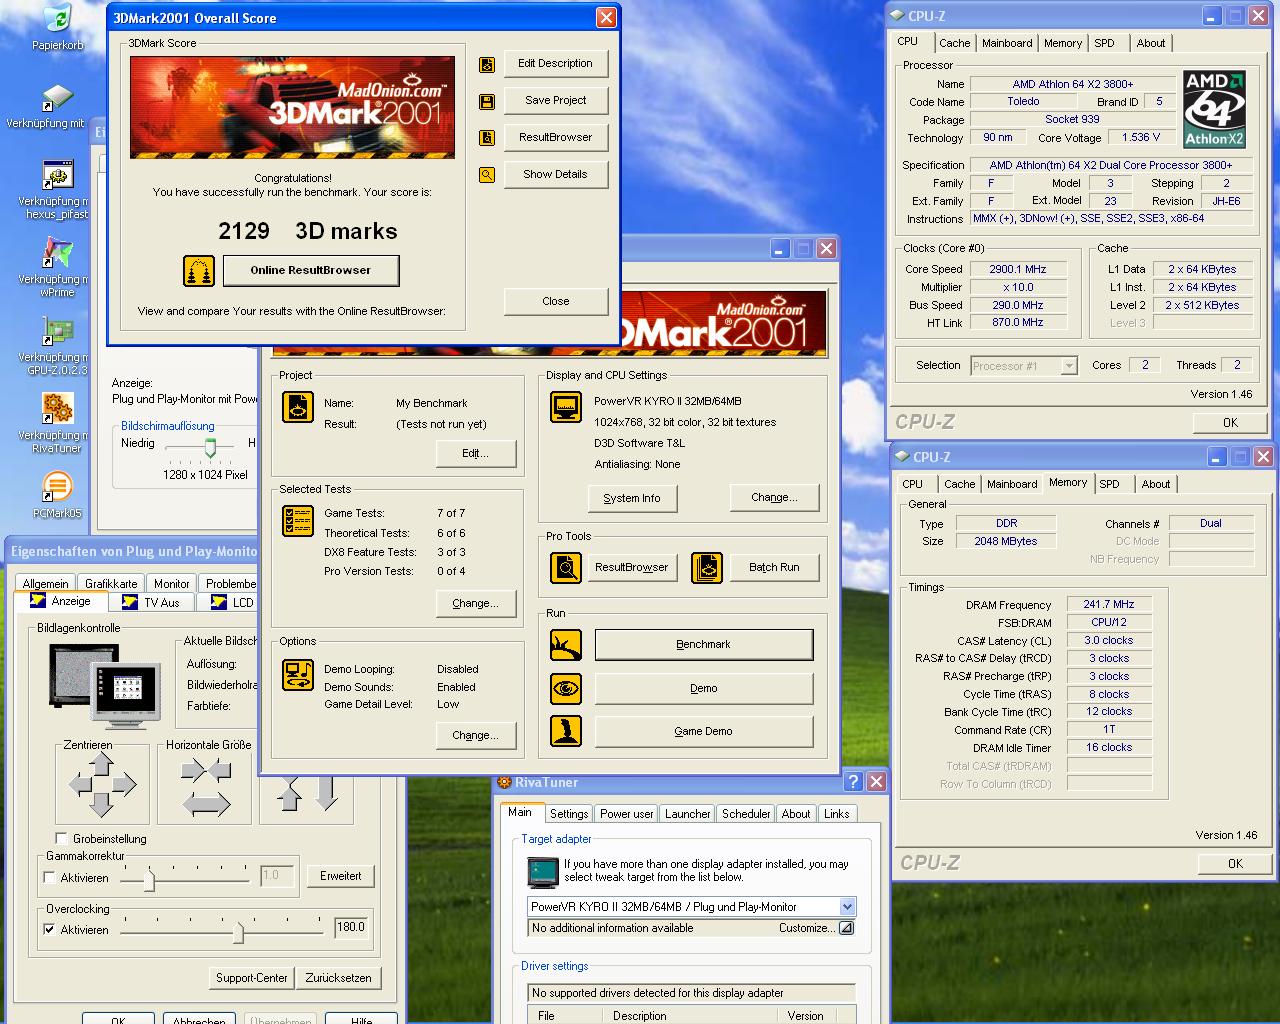Click the magnifier icon beside Show Details

click(487, 175)
